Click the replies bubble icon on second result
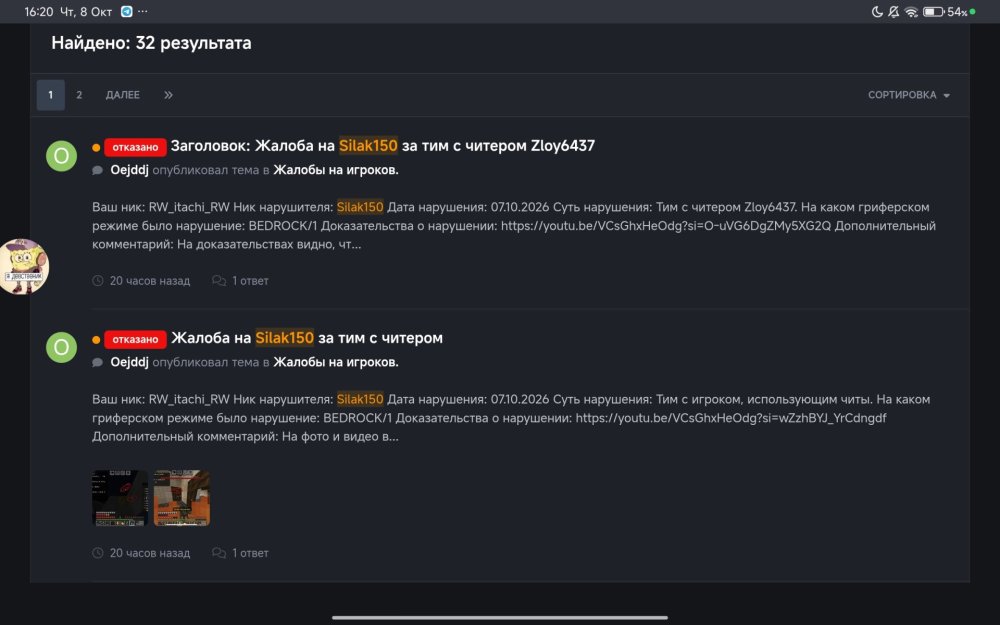The width and height of the screenshot is (1000, 625). 219,553
